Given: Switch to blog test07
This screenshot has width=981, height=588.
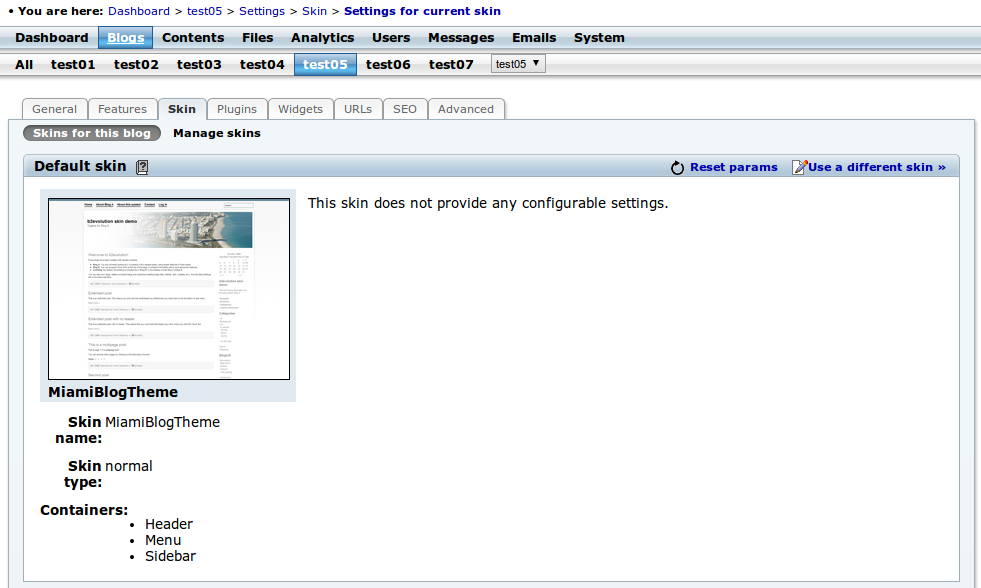Looking at the screenshot, I should pyautogui.click(x=451, y=64).
